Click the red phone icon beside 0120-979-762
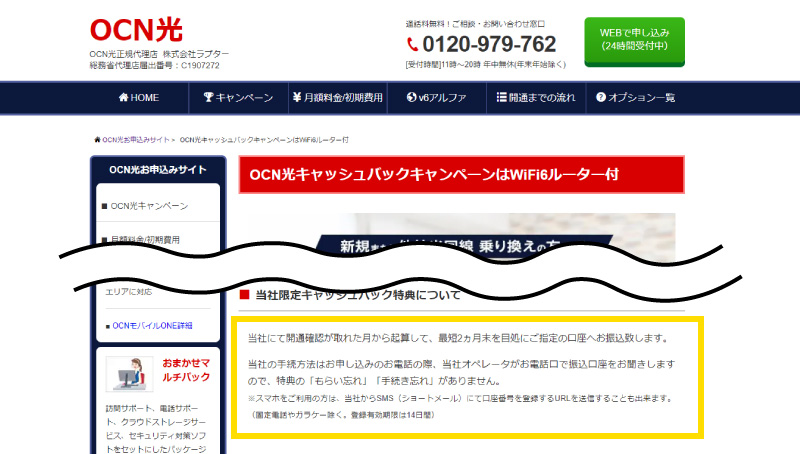 (412, 44)
